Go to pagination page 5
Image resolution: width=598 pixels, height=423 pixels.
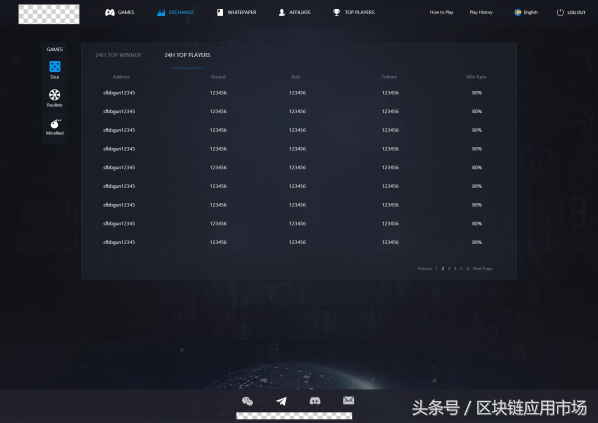coord(461,269)
